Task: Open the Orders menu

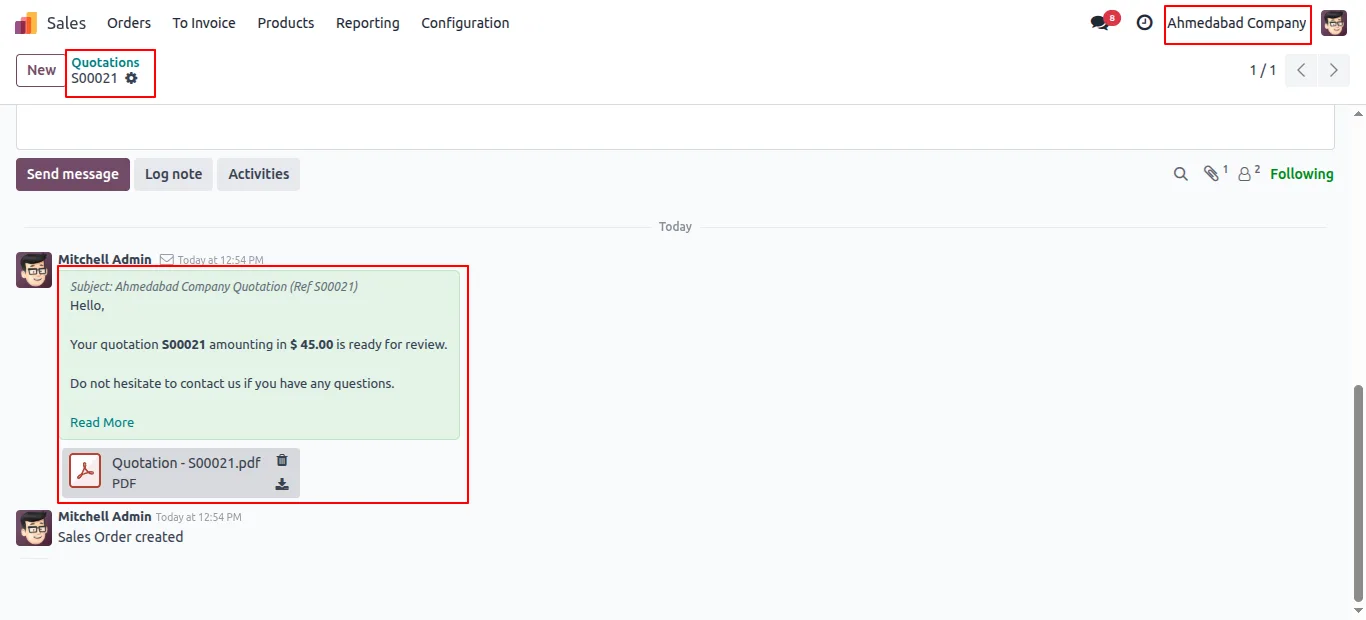Action: (129, 23)
